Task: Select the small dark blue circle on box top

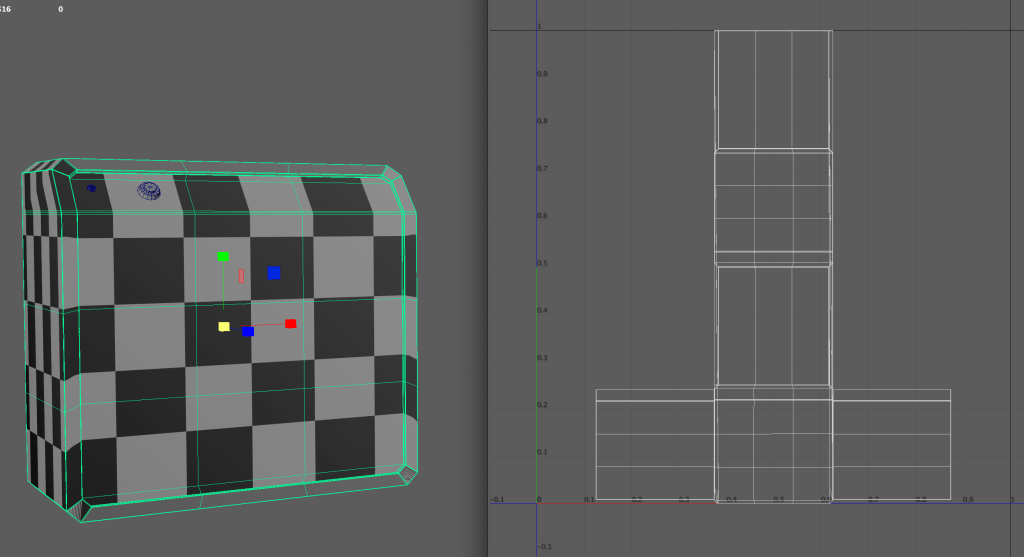Action: click(x=91, y=188)
